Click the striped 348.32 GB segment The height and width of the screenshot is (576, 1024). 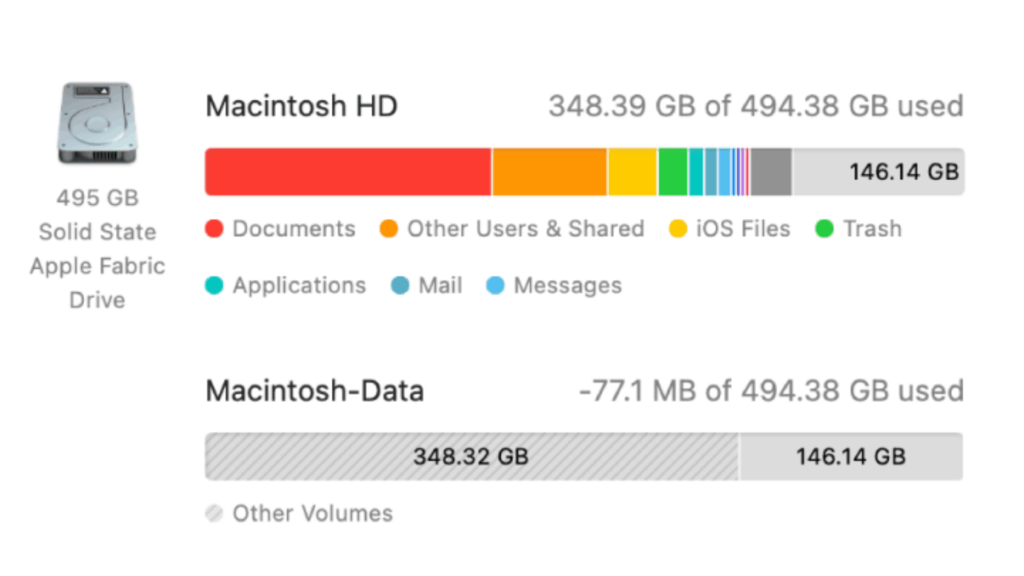(471, 457)
